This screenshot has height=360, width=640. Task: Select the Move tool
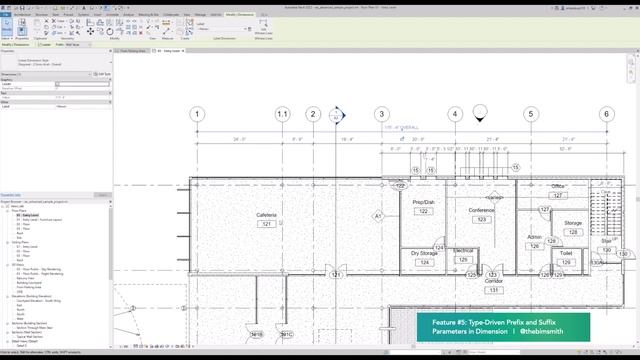click(x=90, y=31)
